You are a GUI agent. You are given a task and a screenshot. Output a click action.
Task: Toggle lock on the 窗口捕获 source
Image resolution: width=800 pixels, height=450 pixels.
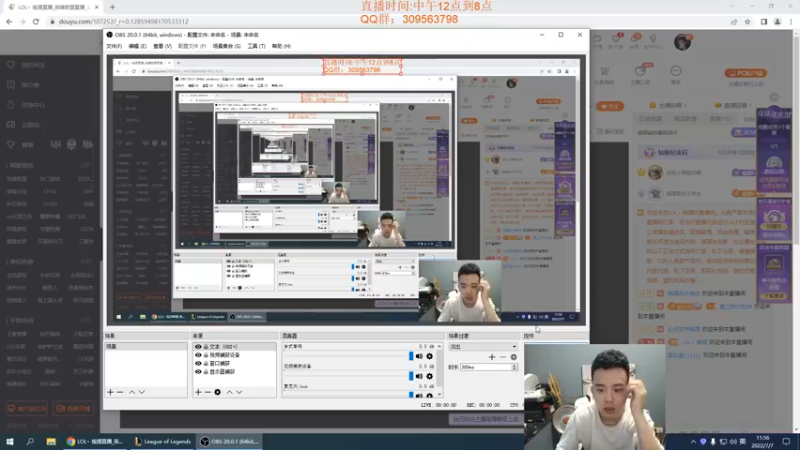point(206,363)
